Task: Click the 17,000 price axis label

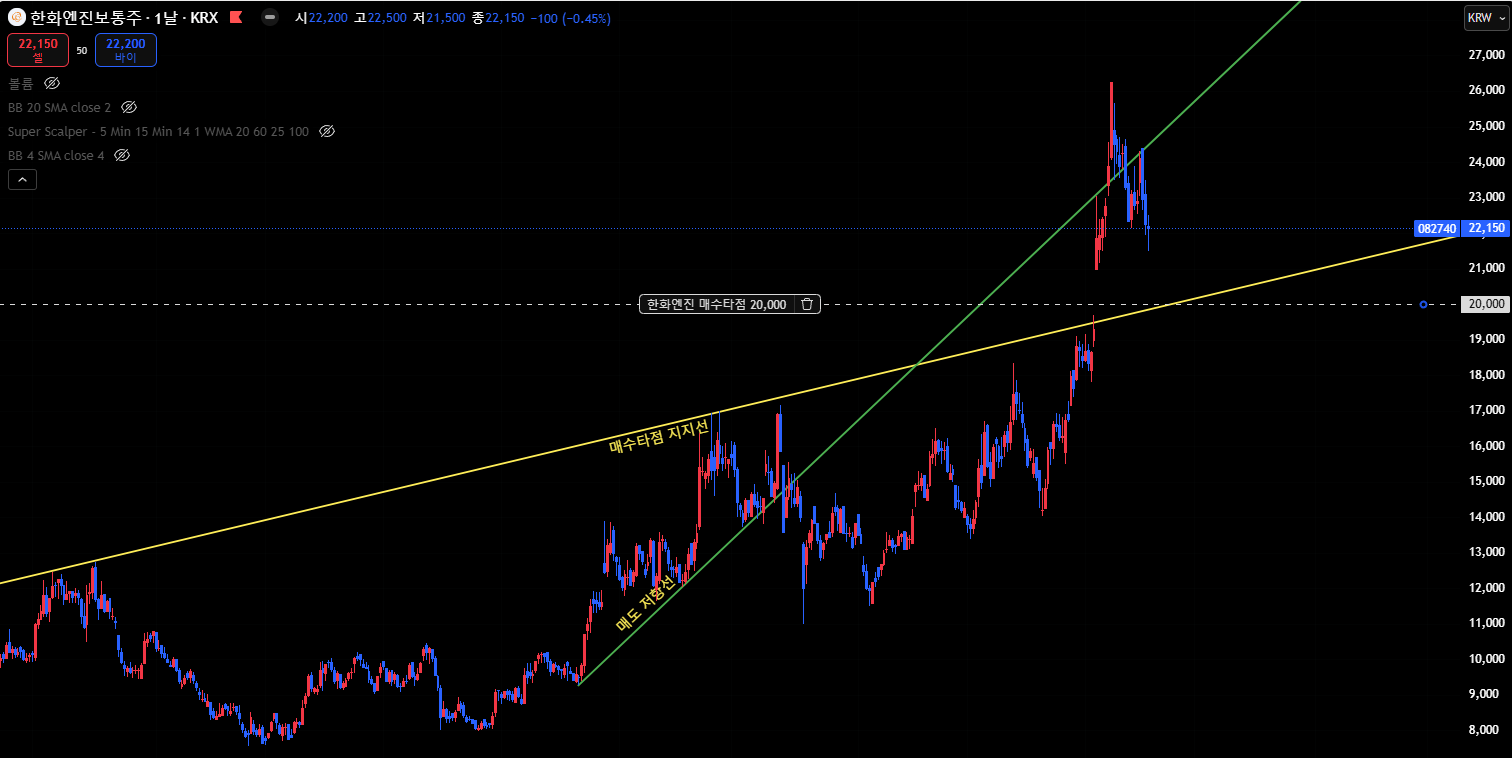Action: tap(1487, 410)
